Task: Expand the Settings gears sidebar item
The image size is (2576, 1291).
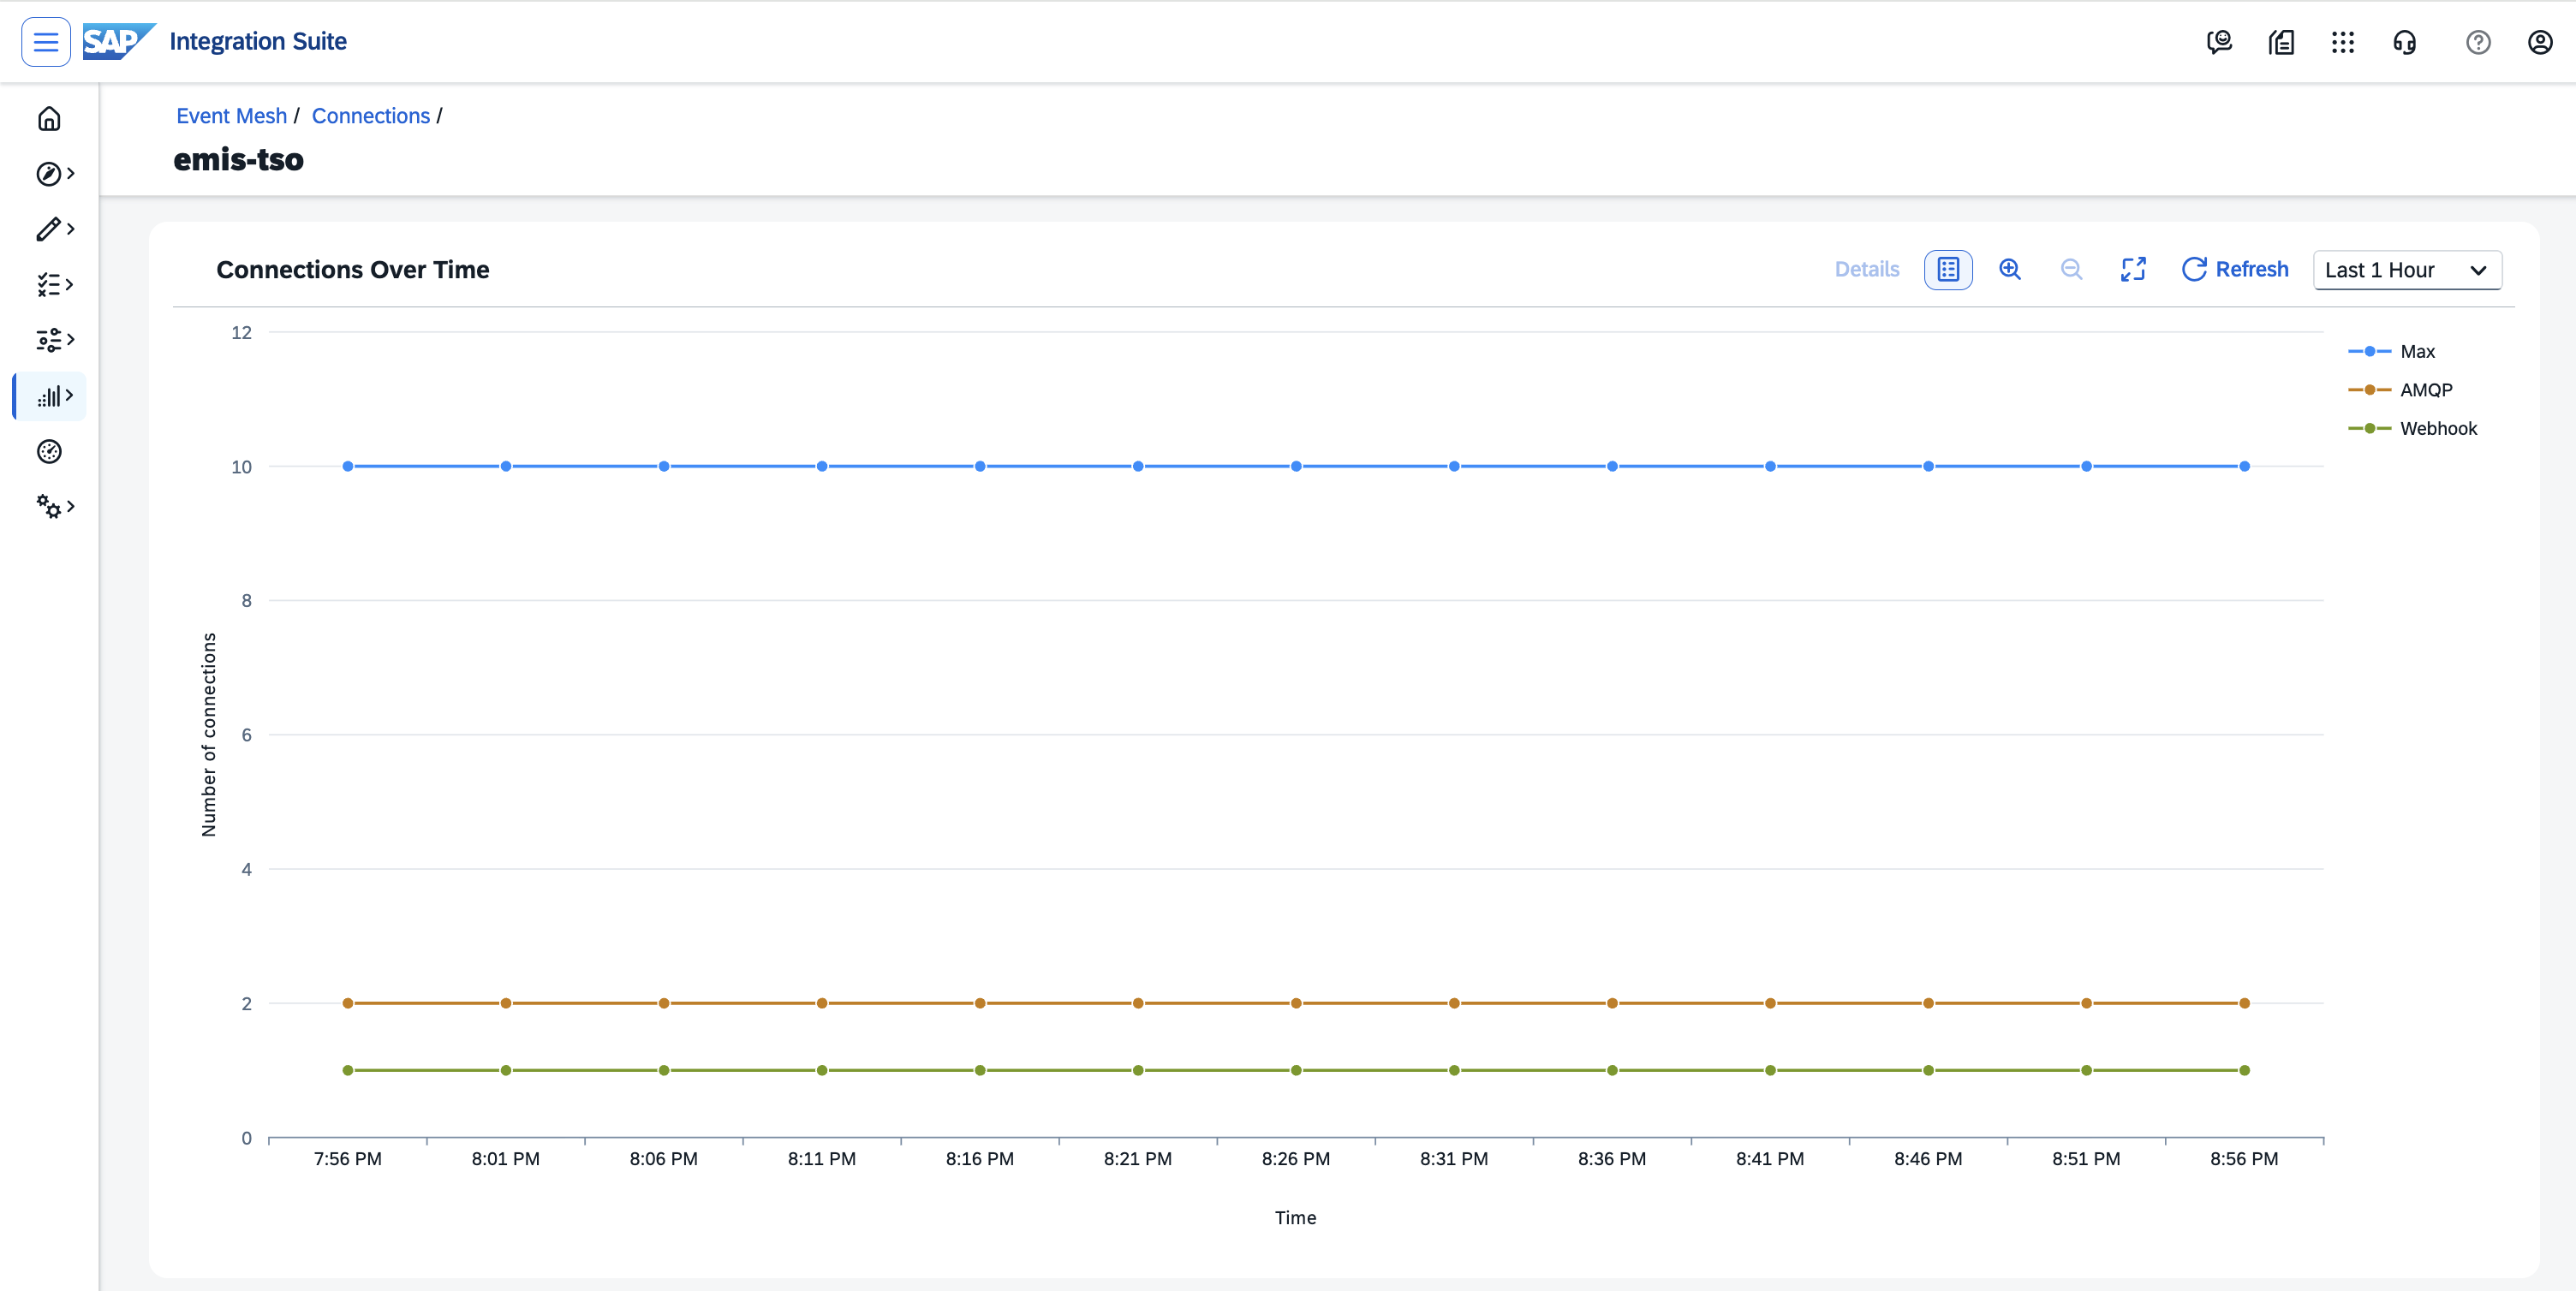Action: click(x=54, y=507)
